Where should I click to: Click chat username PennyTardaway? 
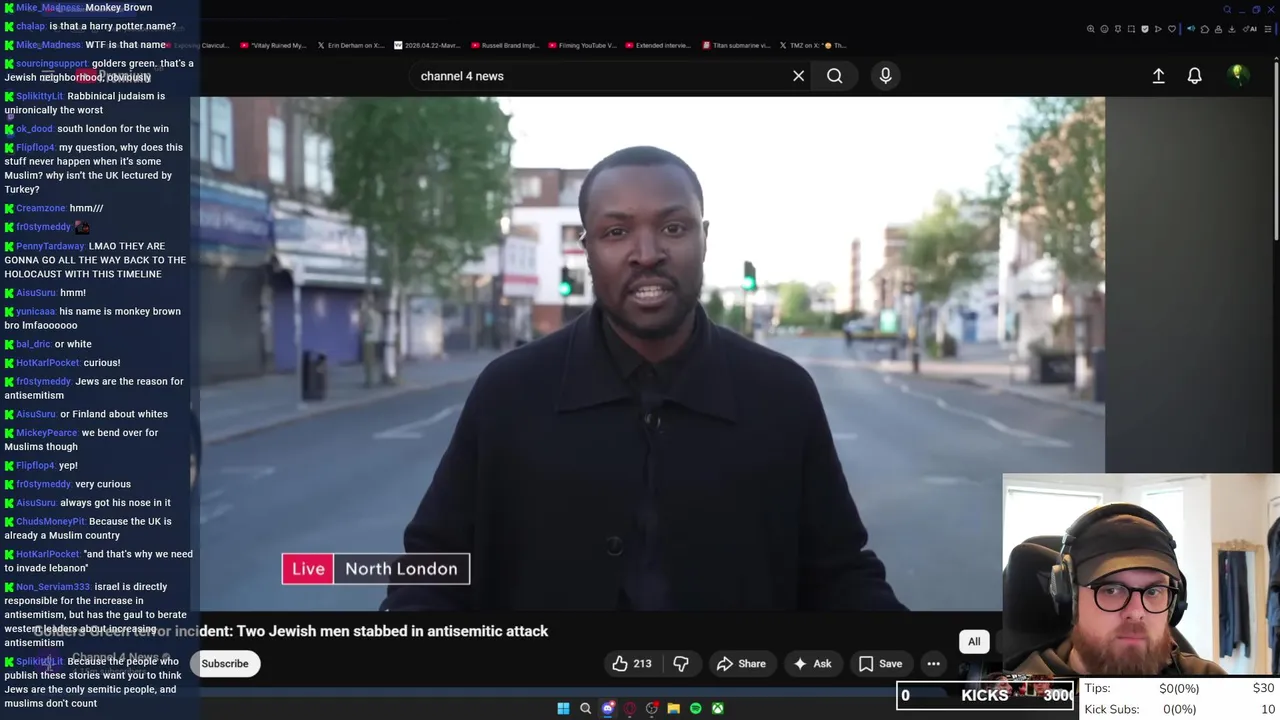[x=50, y=246]
